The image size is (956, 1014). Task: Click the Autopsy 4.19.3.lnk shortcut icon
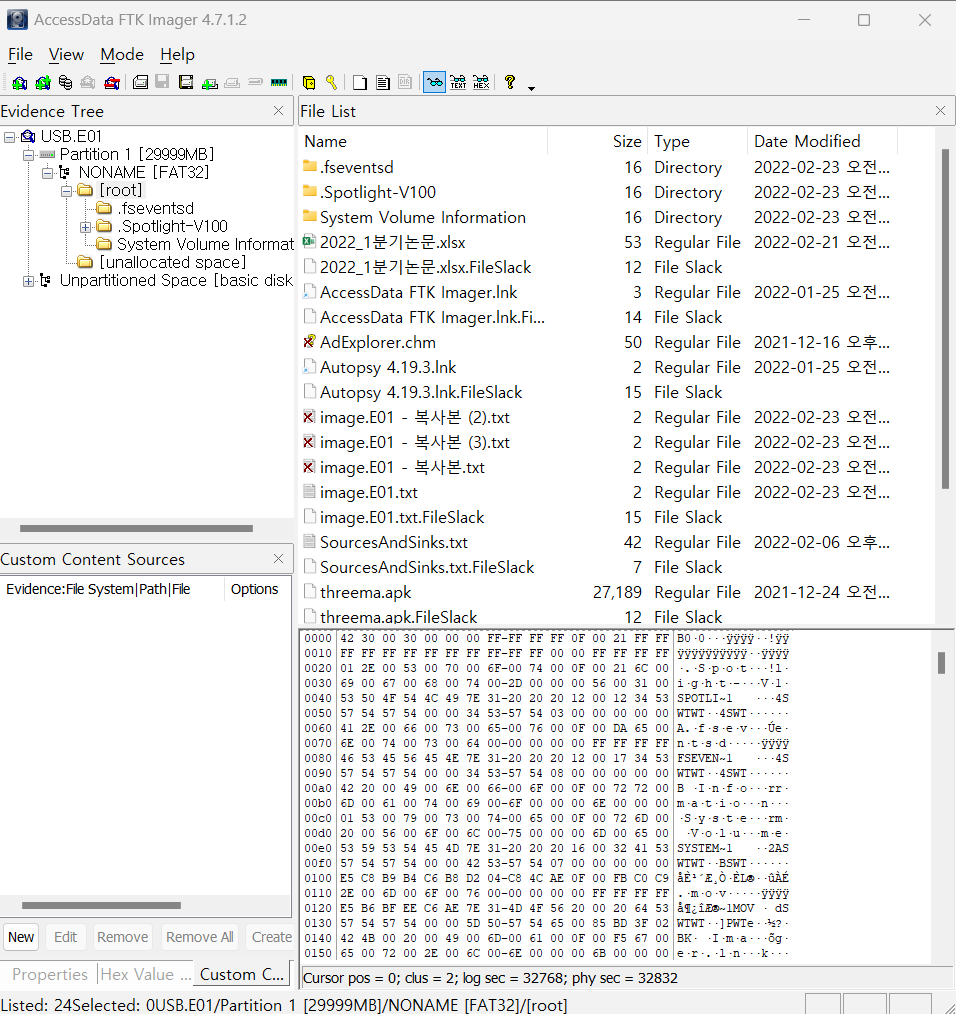309,366
